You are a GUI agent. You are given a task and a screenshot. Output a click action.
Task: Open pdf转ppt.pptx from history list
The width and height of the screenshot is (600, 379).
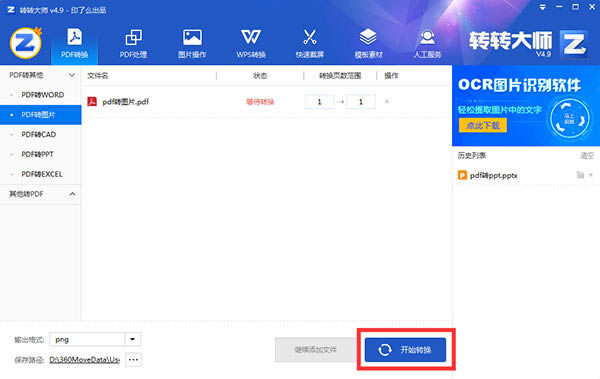click(x=494, y=176)
